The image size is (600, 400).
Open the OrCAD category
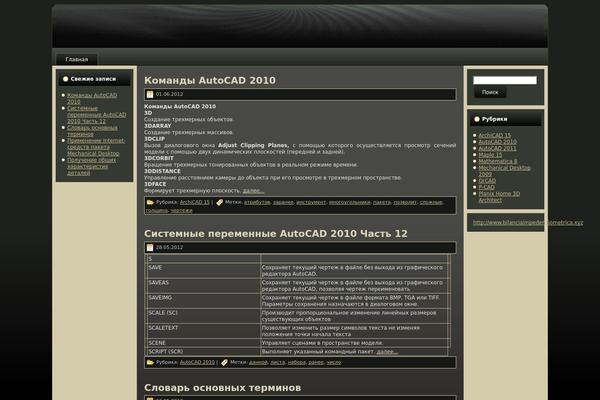tap(487, 181)
